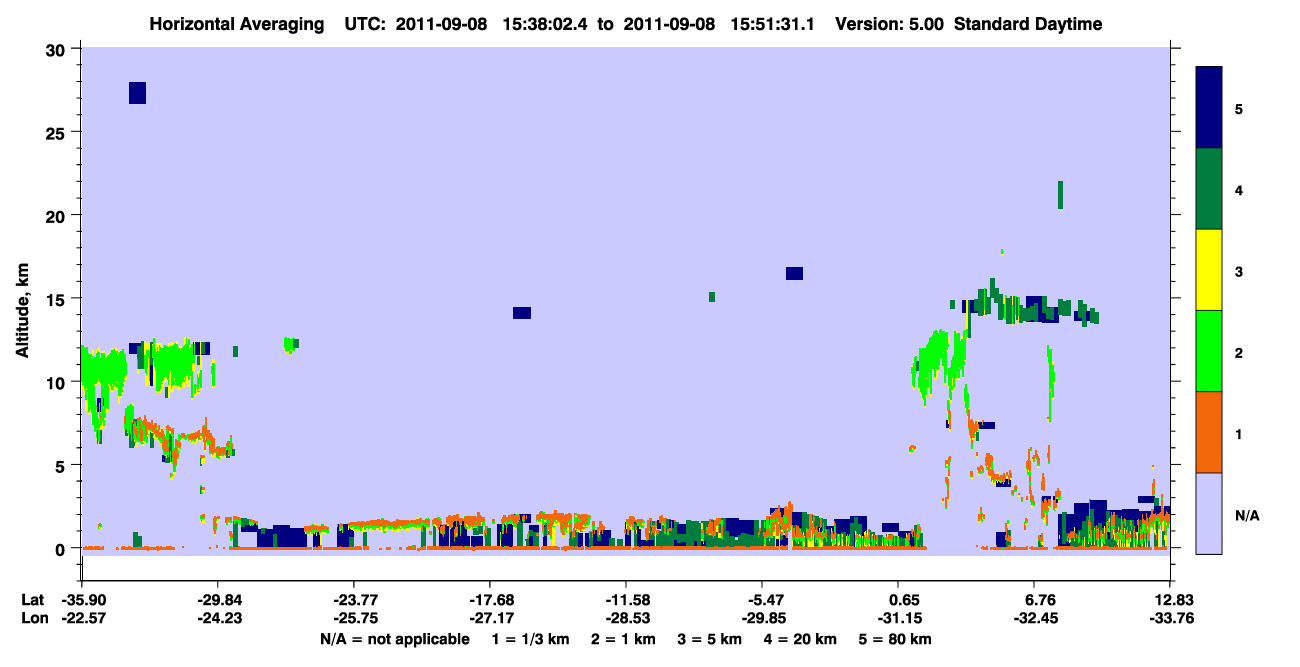The image size is (1300, 667).
Task: Click the 'Standard Daytime' text
Action: tap(1028, 24)
